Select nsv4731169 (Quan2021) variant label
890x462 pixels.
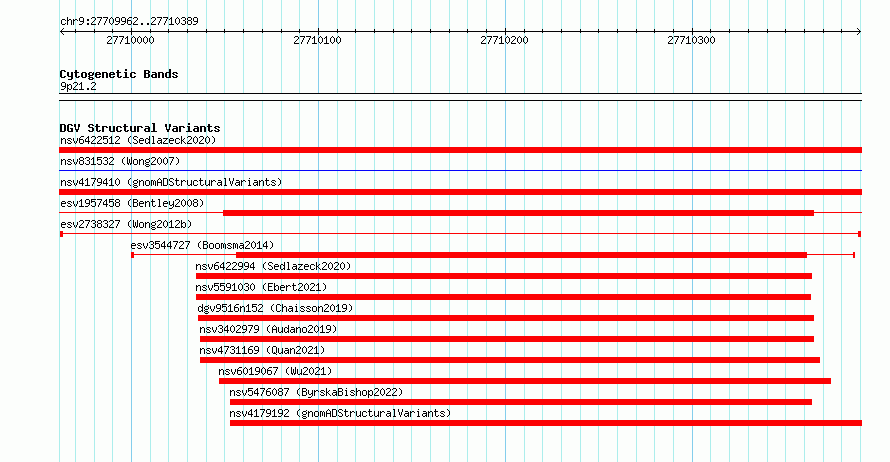click(262, 350)
